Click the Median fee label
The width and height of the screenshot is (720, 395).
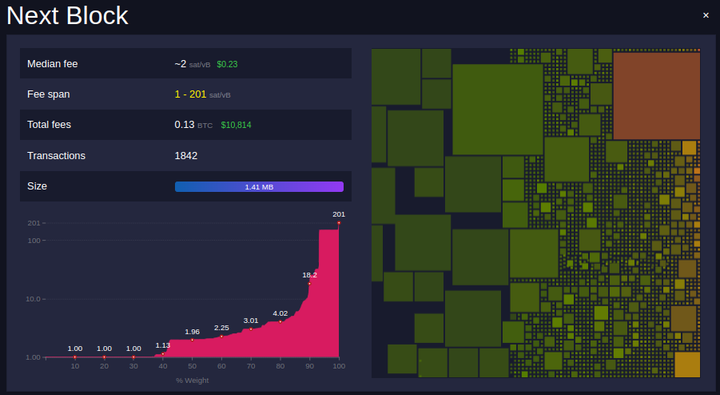point(52,64)
